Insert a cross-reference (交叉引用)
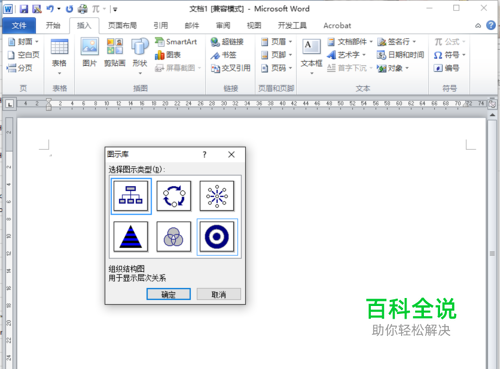Screen dimensions: 500x369 230,68
